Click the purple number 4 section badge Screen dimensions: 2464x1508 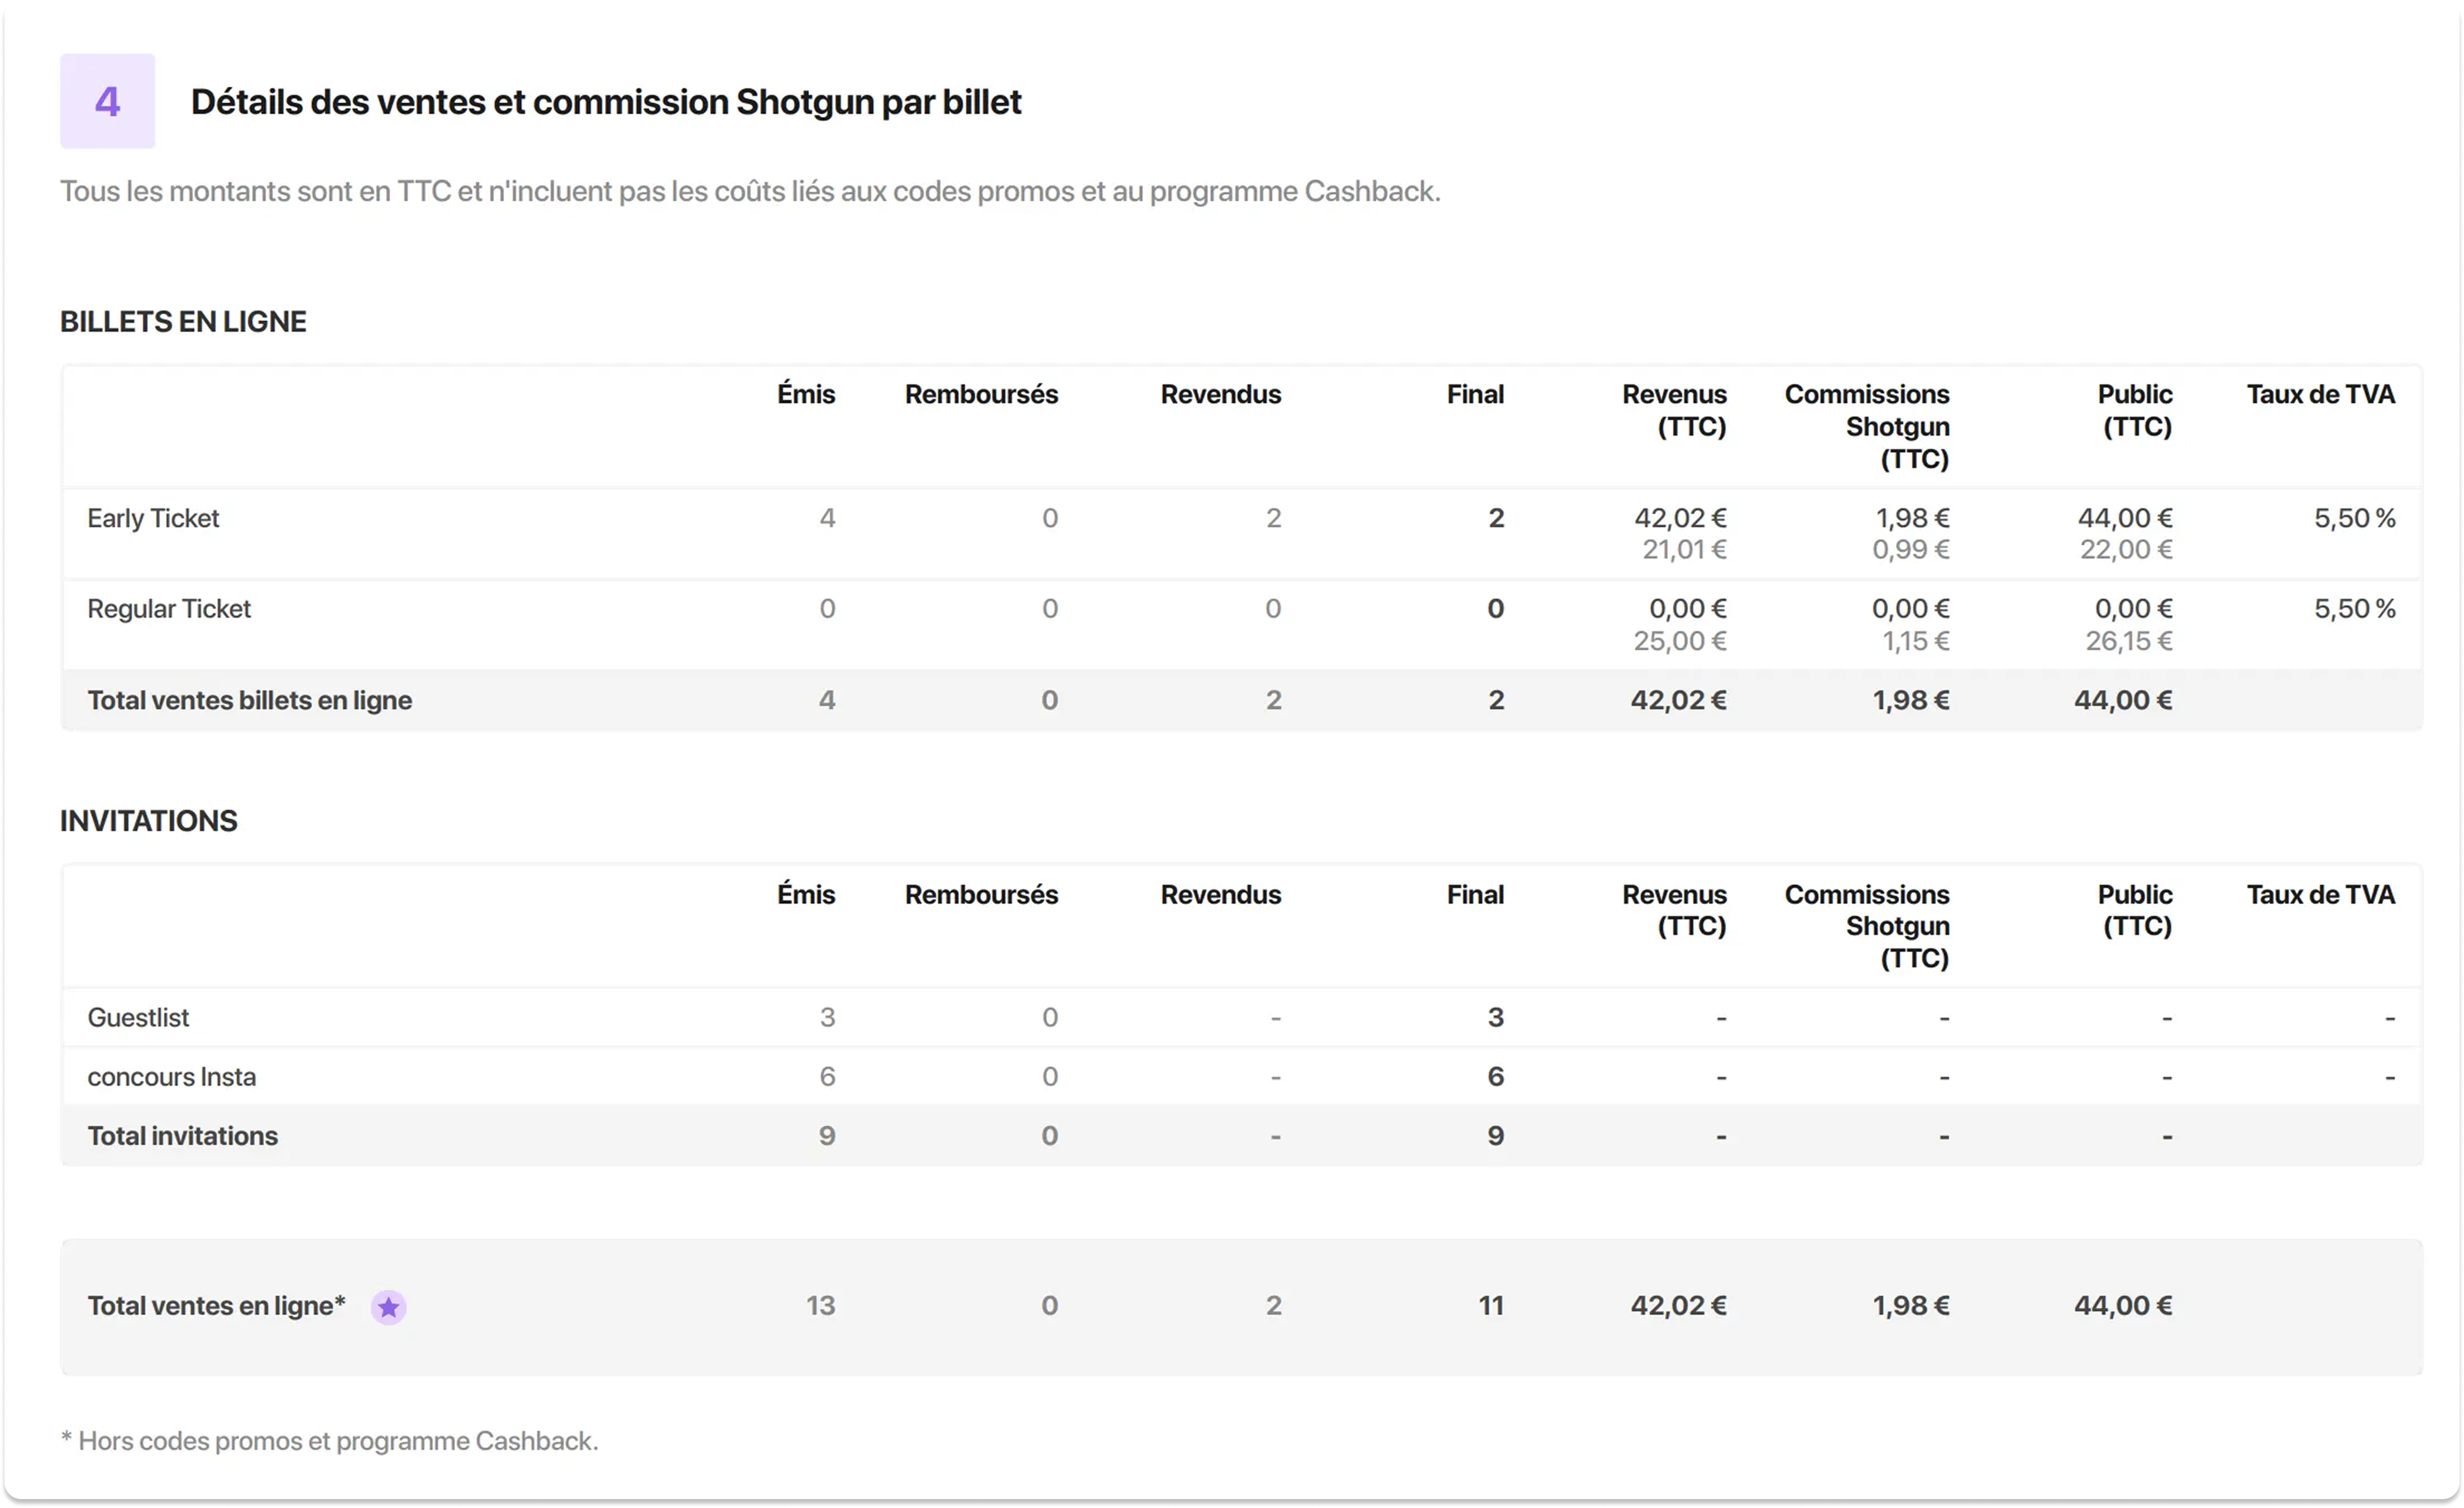click(x=107, y=101)
